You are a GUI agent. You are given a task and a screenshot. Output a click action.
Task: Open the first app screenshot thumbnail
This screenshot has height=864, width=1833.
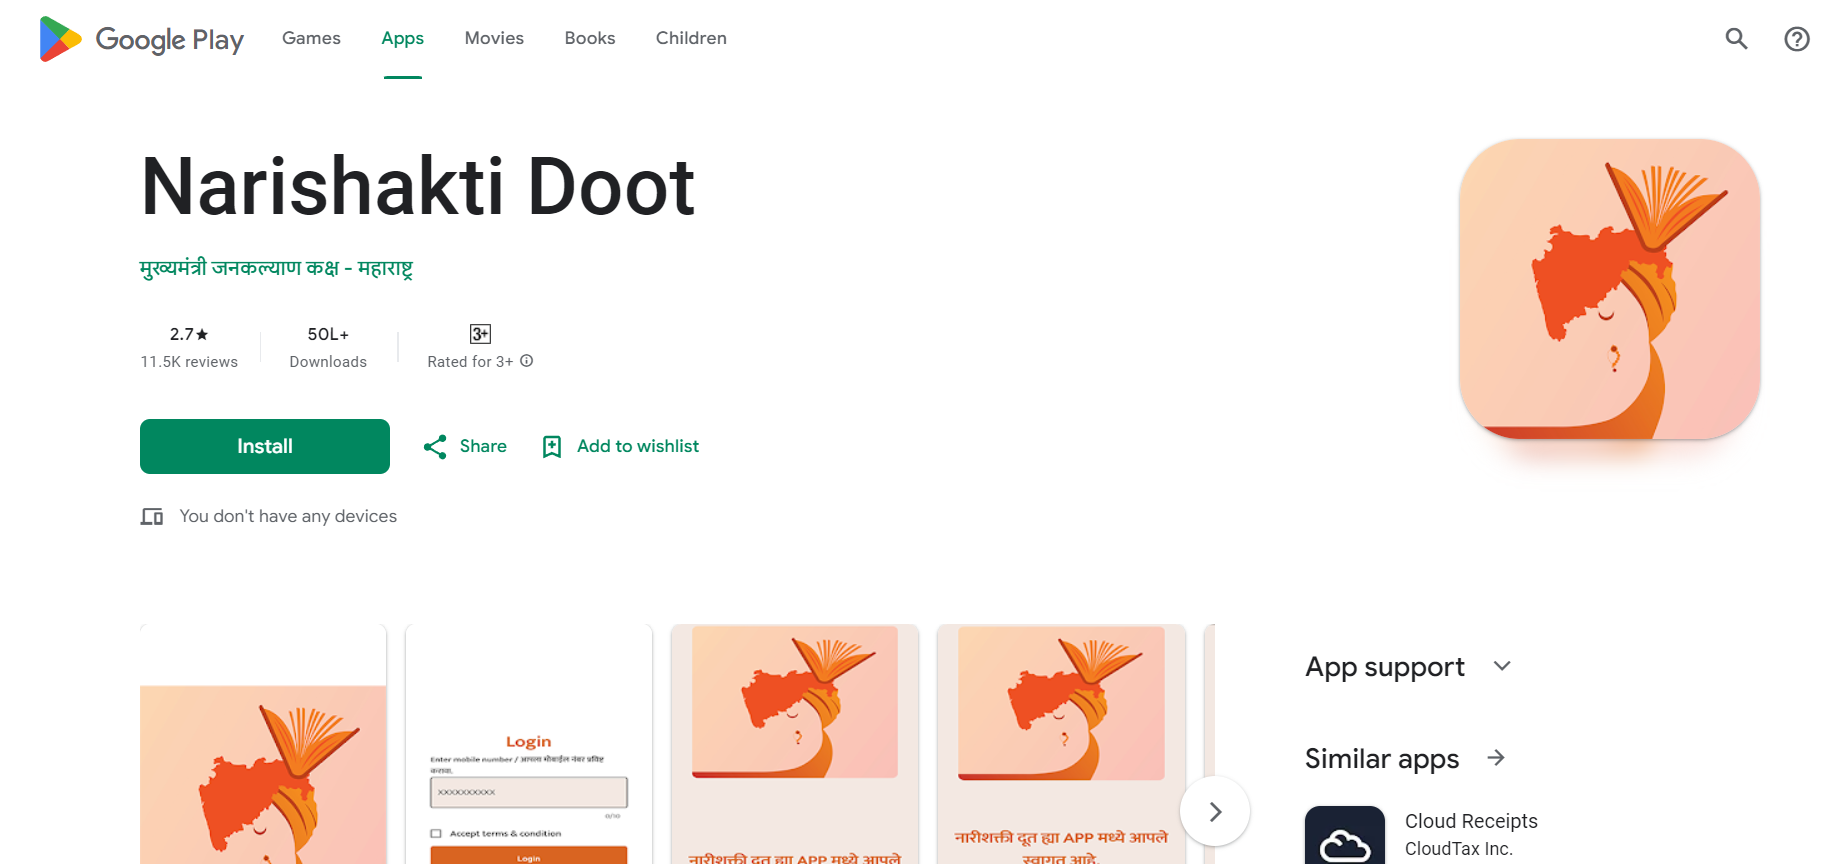point(263,744)
